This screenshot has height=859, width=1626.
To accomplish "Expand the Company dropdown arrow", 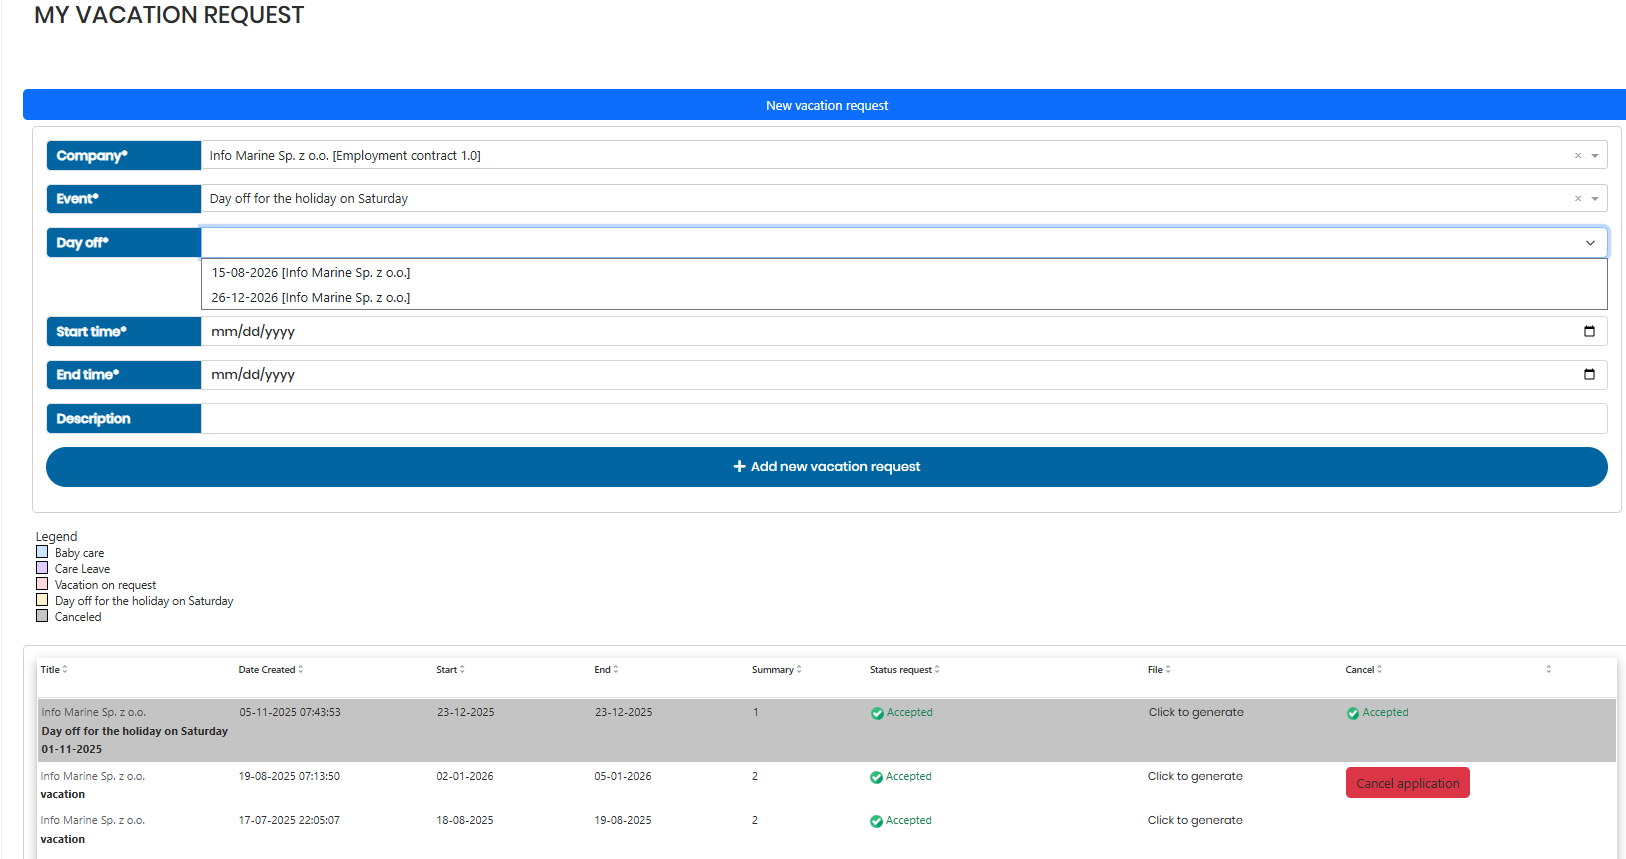I will pyautogui.click(x=1595, y=156).
